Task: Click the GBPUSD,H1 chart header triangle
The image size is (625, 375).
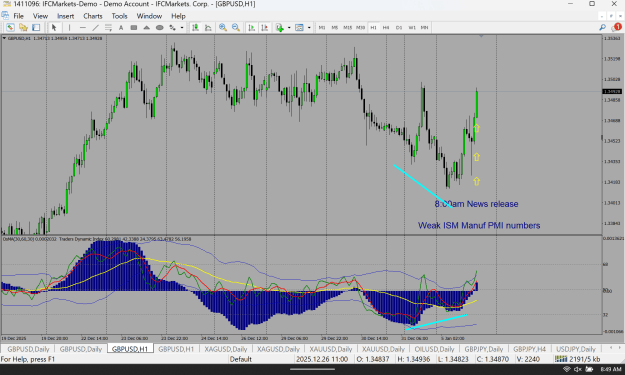Action: coord(4,38)
